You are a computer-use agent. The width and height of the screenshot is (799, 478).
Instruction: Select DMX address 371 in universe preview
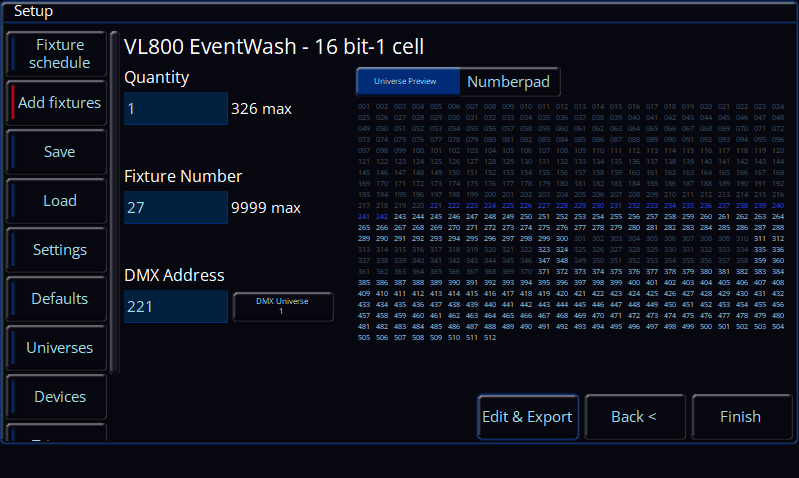pos(544,272)
